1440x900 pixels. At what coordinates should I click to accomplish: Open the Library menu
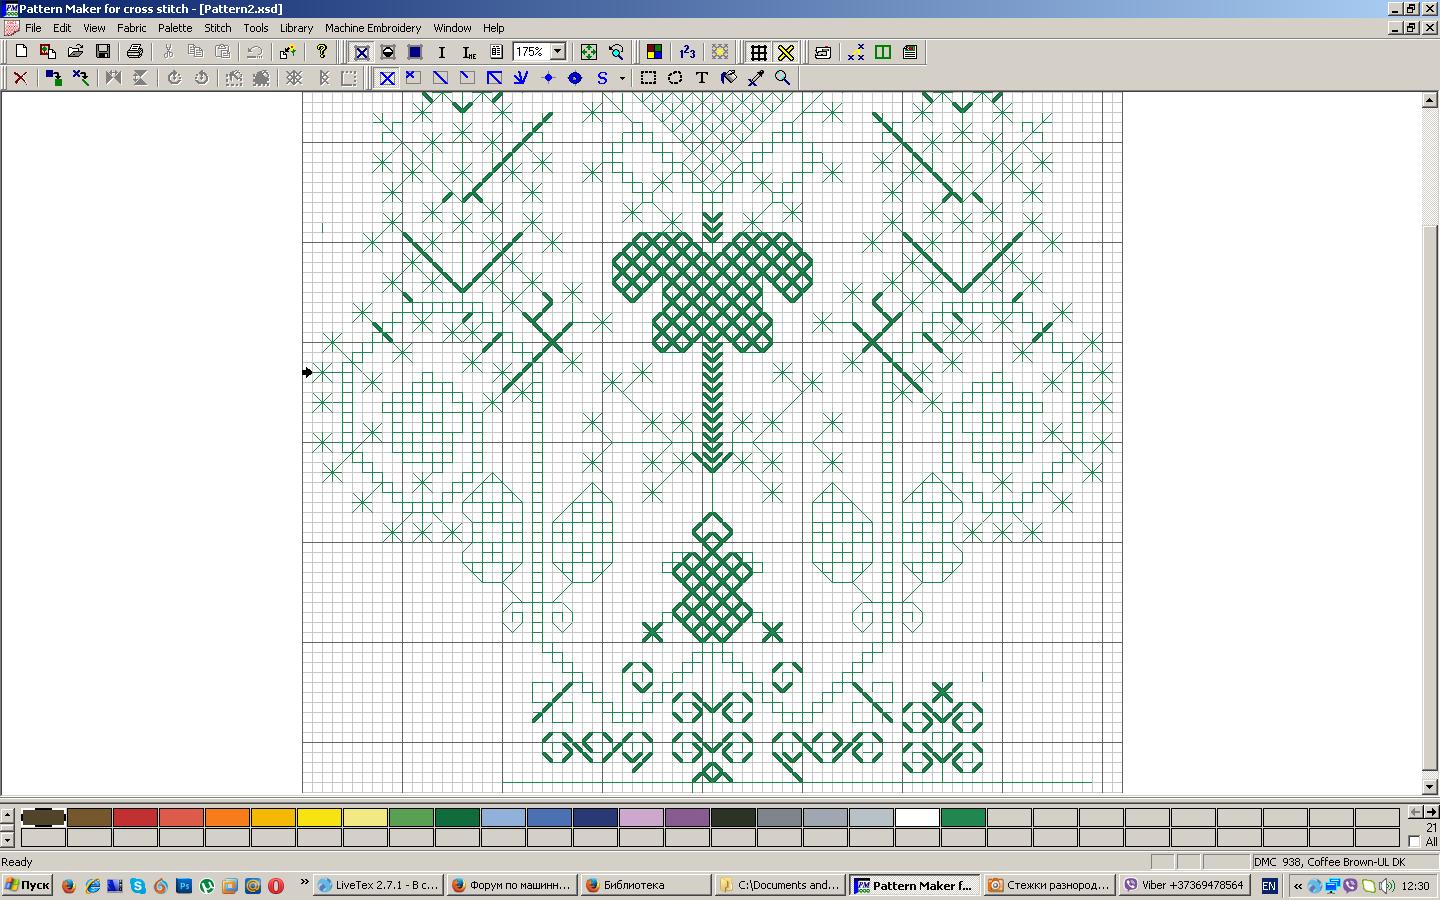(296, 28)
